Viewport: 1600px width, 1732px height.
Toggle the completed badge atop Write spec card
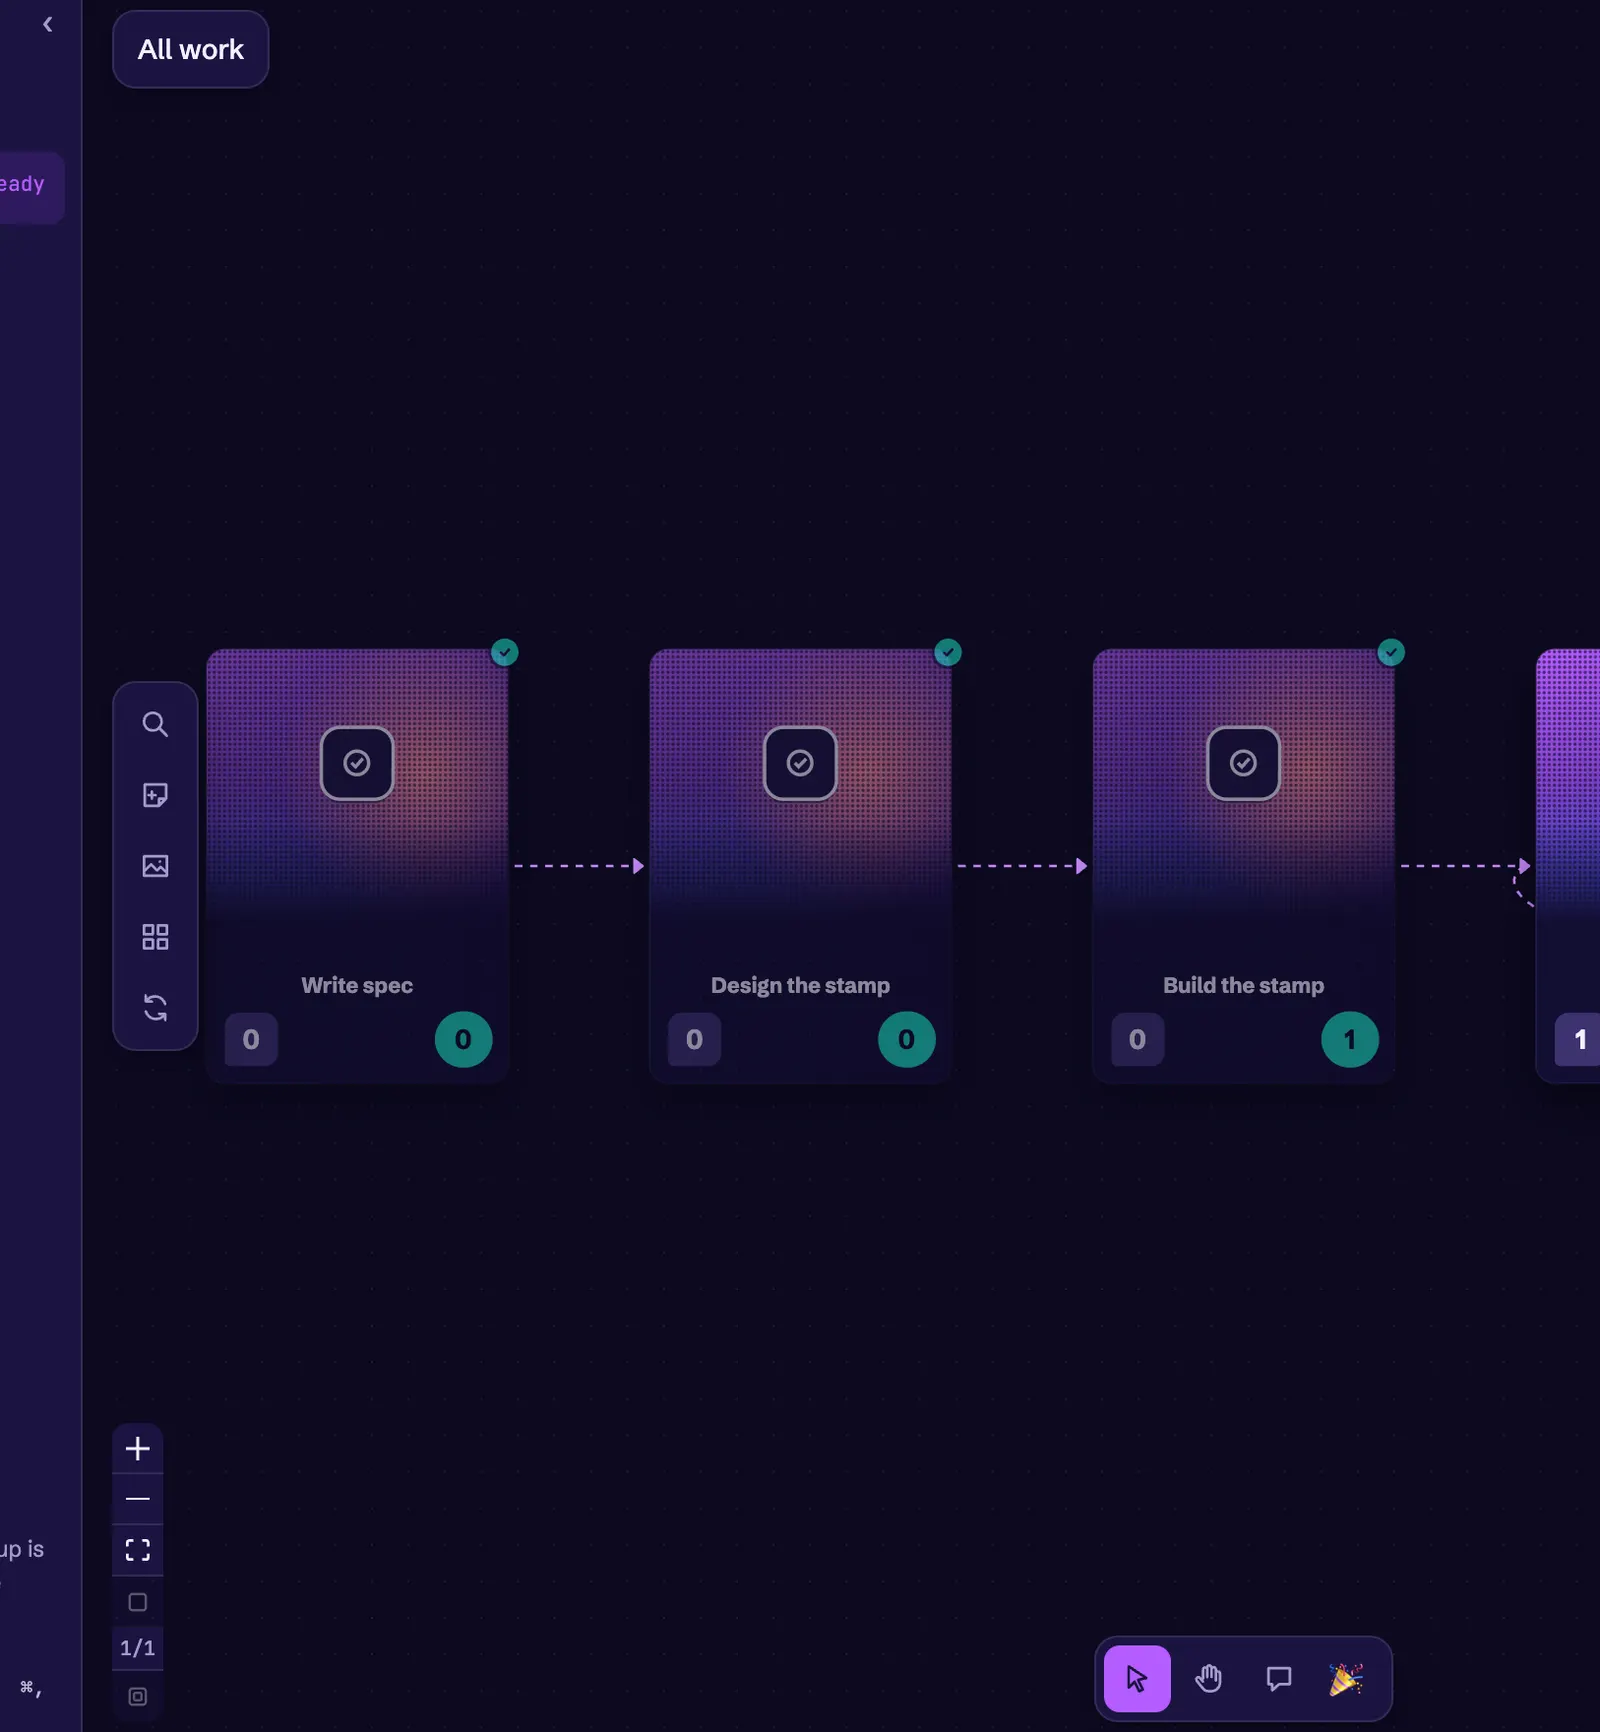tap(505, 652)
